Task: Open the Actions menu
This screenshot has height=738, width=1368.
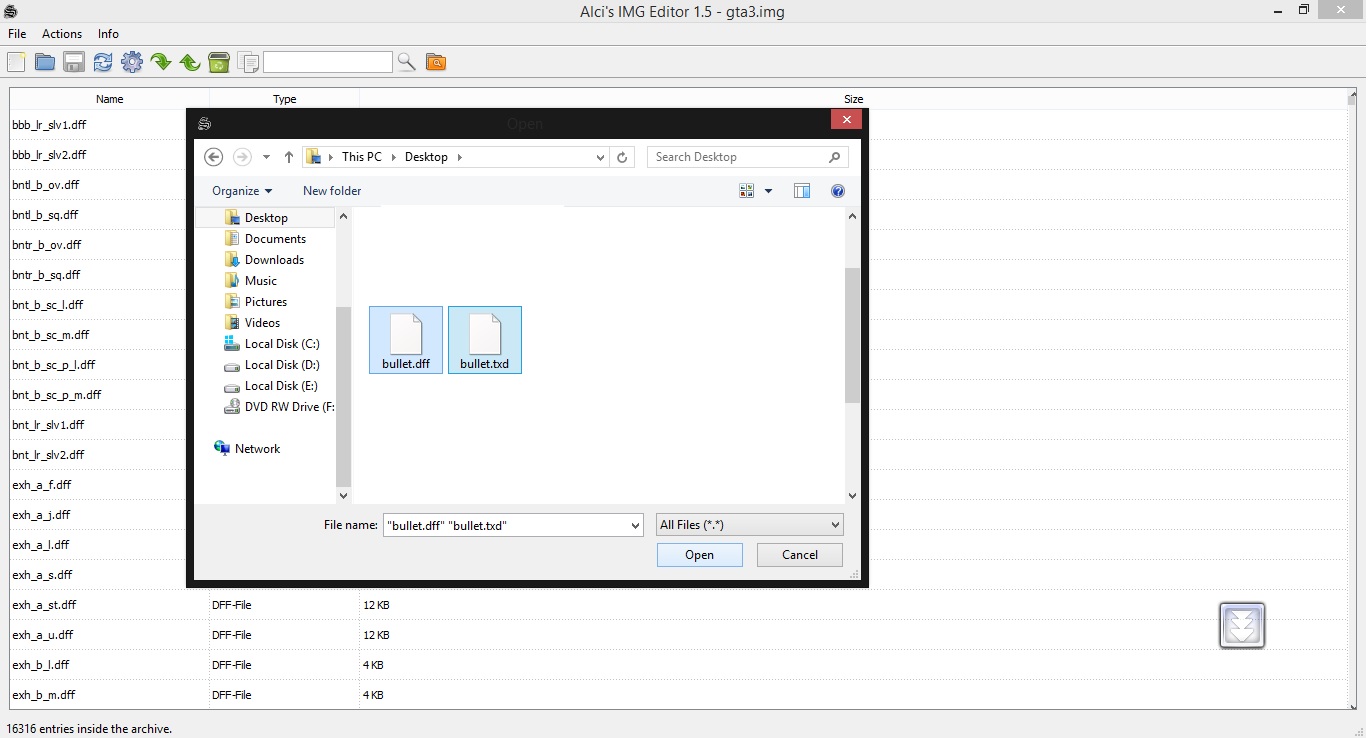Action: pyautogui.click(x=62, y=34)
